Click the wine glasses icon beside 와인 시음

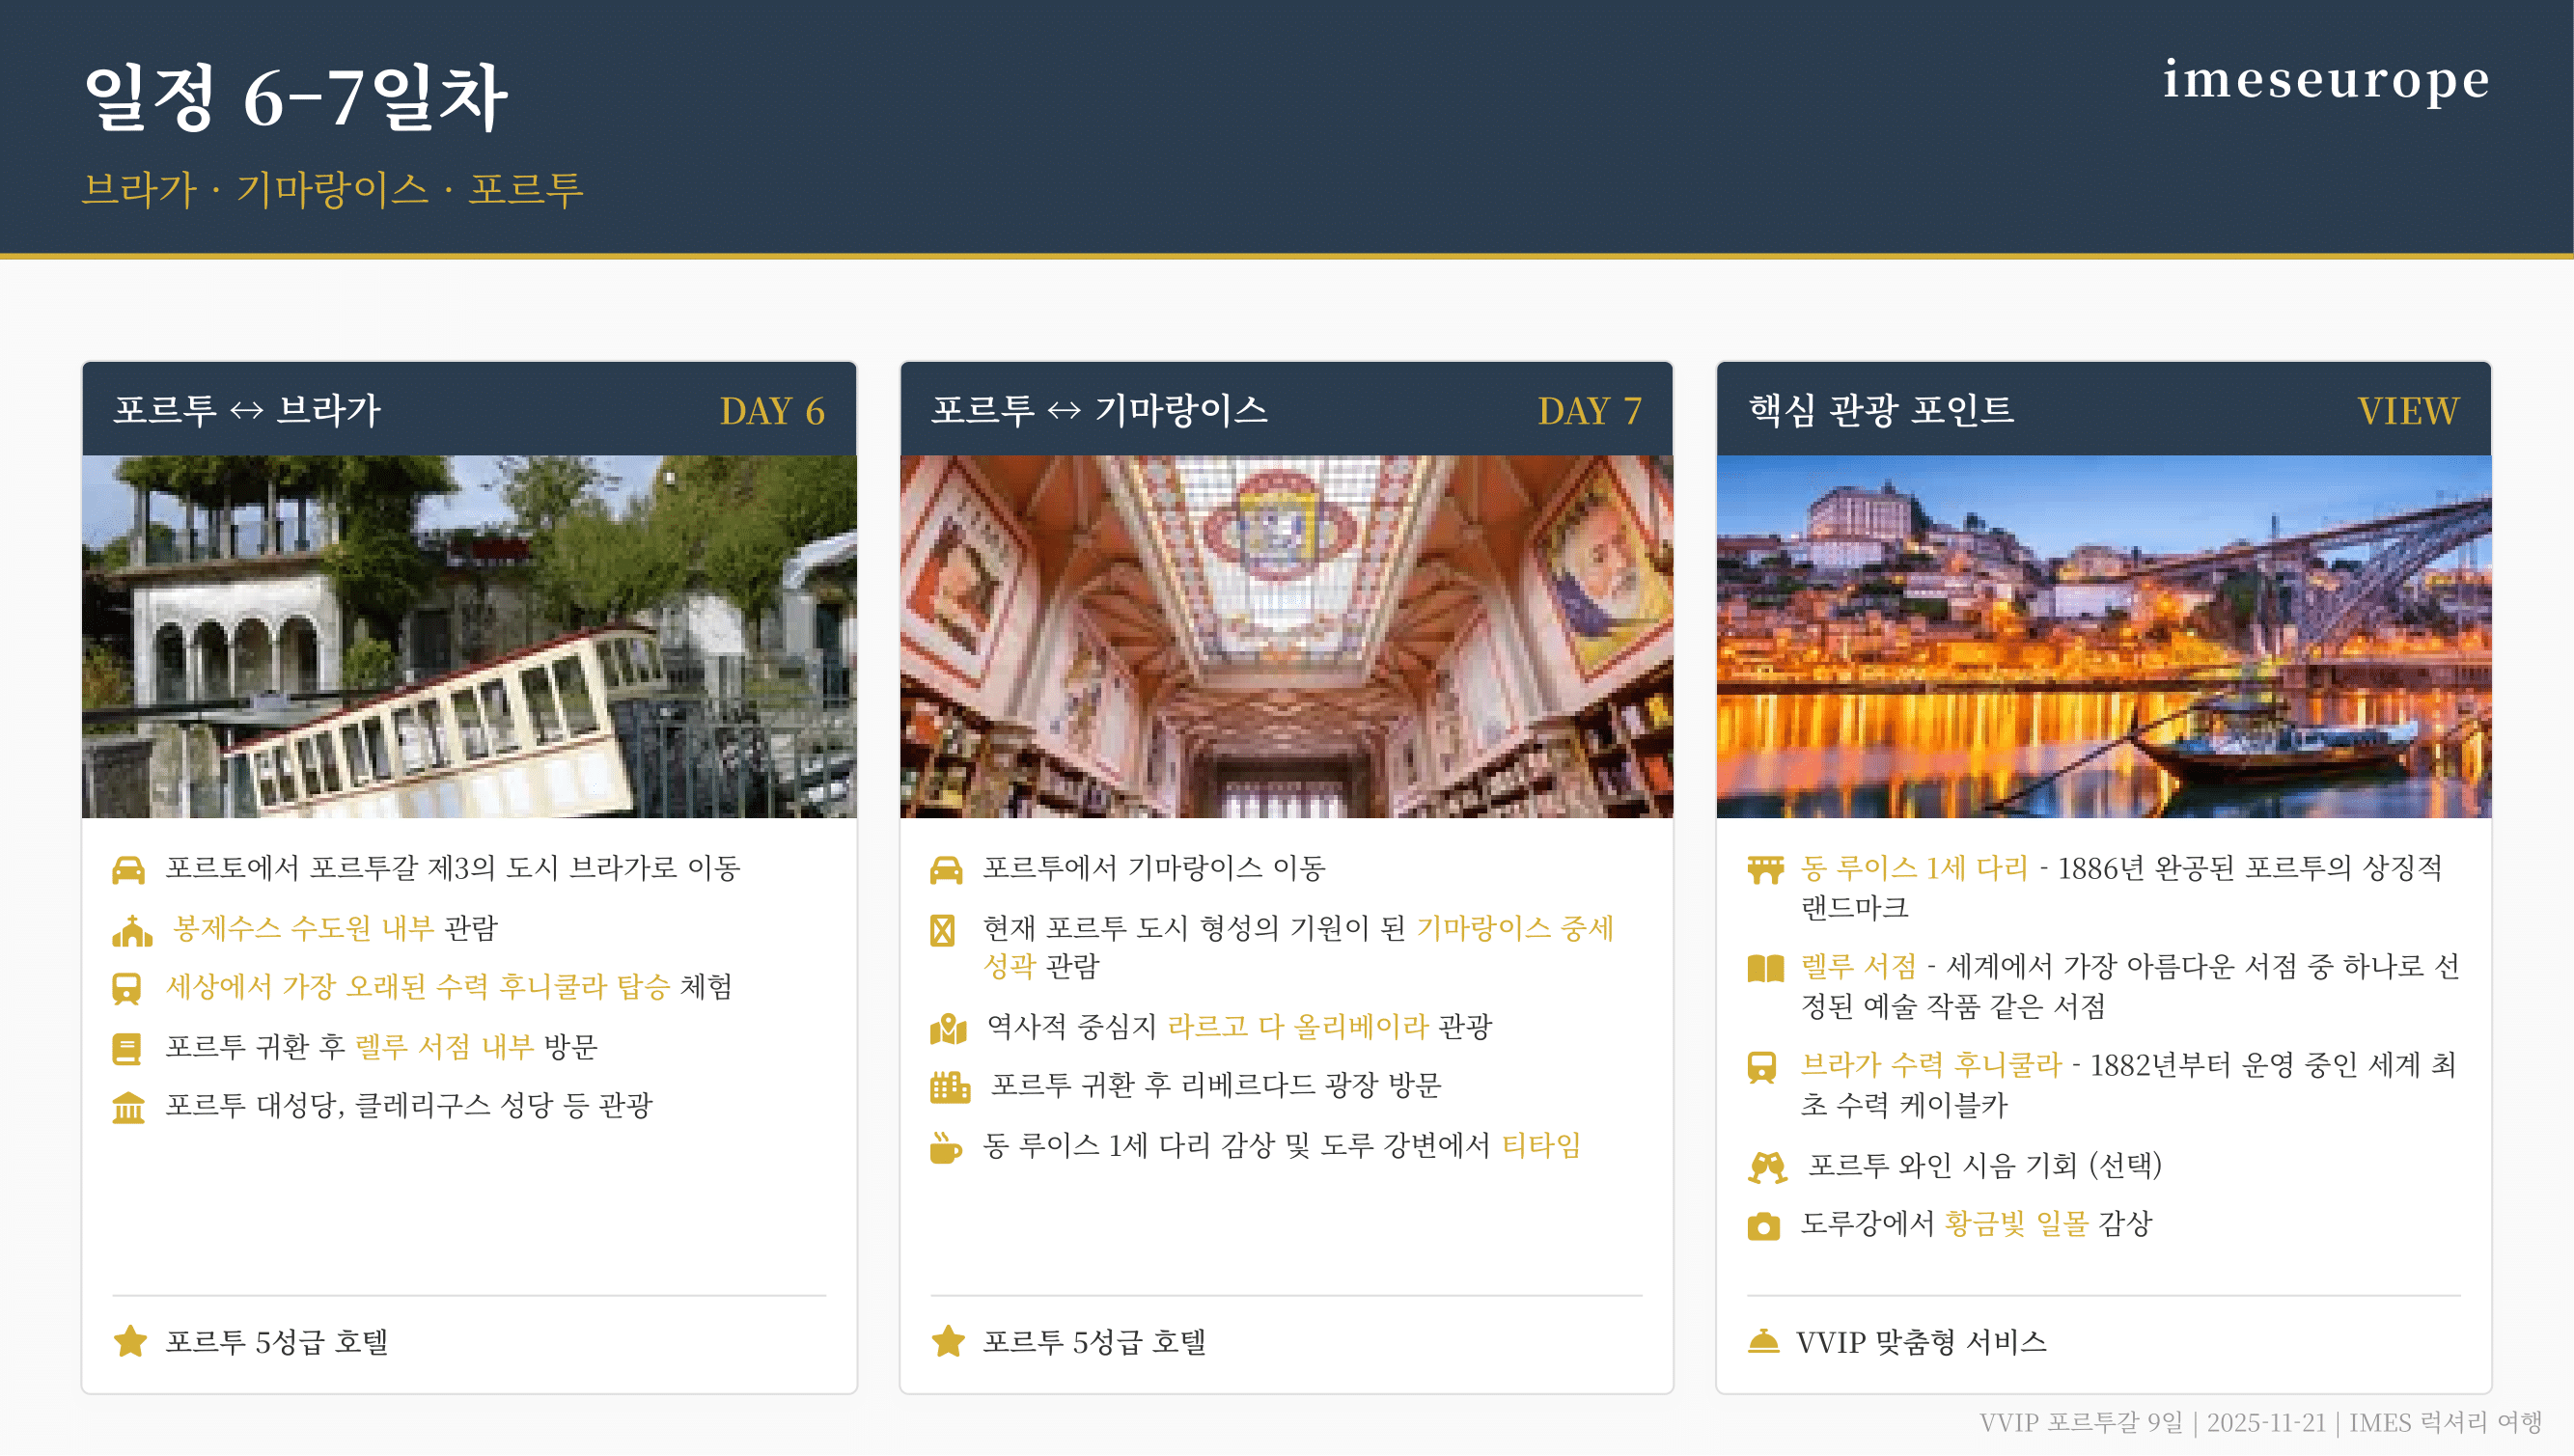click(1767, 1167)
